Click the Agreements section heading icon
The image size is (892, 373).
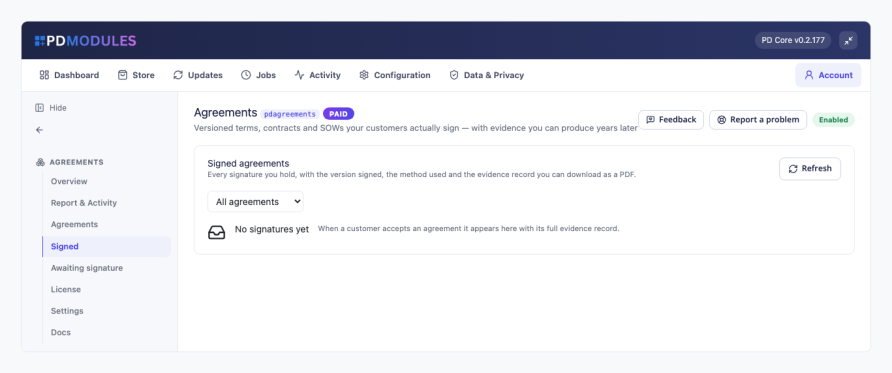[40, 162]
